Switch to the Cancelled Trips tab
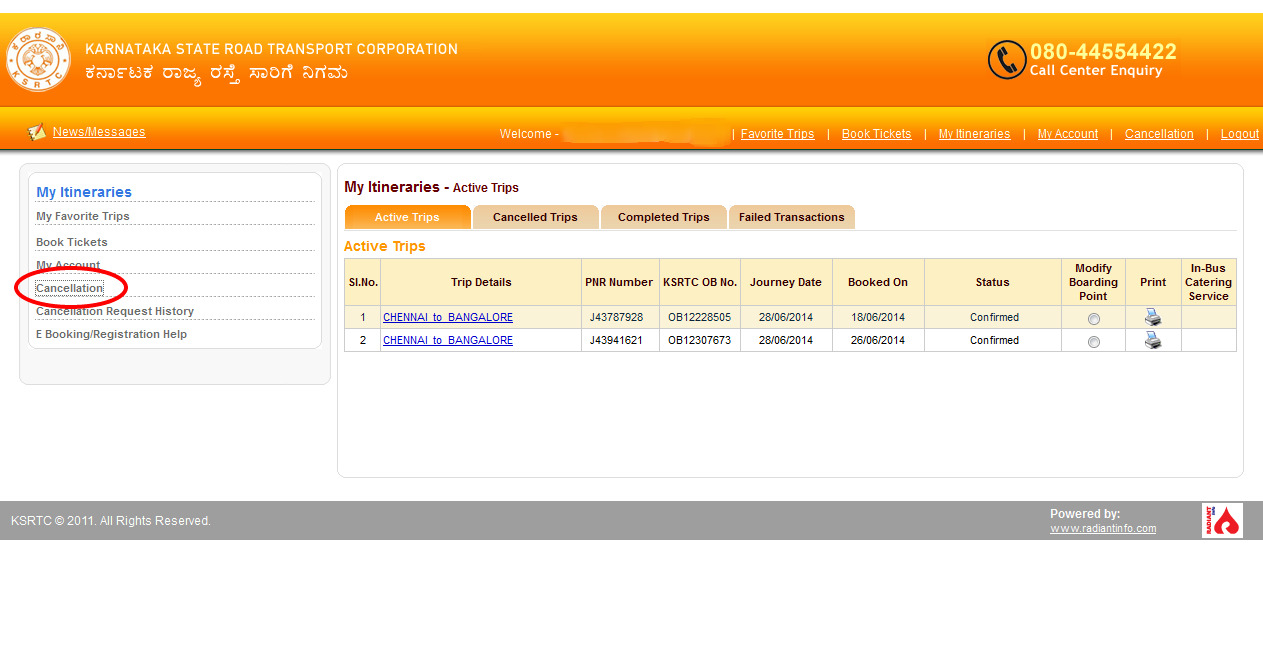Viewport: 1263px width, 668px height. [x=535, y=217]
